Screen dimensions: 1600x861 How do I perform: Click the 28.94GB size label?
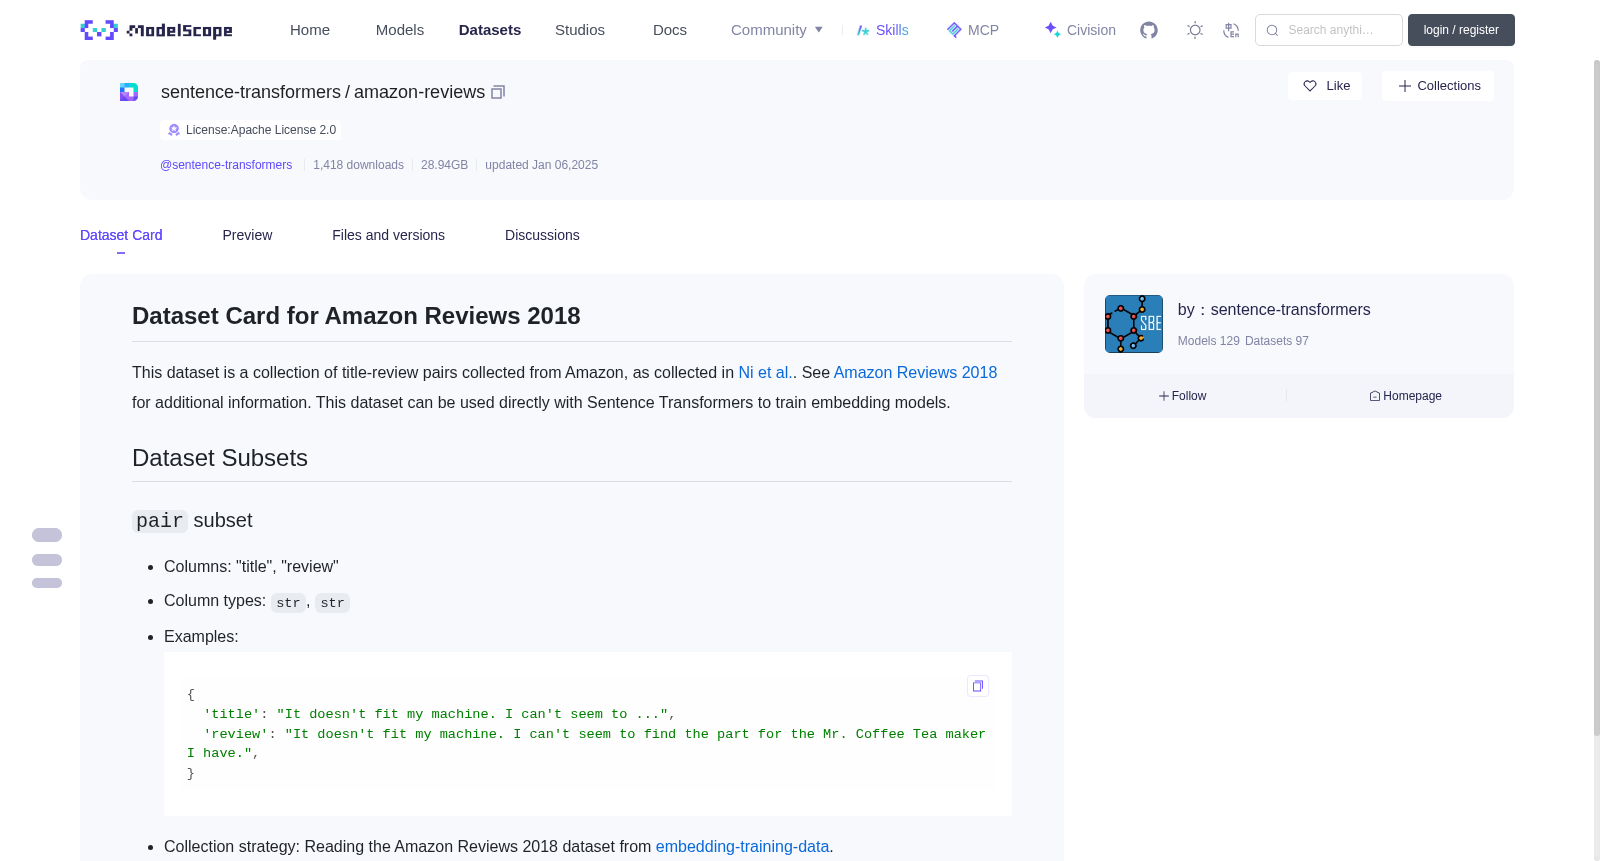[444, 165]
